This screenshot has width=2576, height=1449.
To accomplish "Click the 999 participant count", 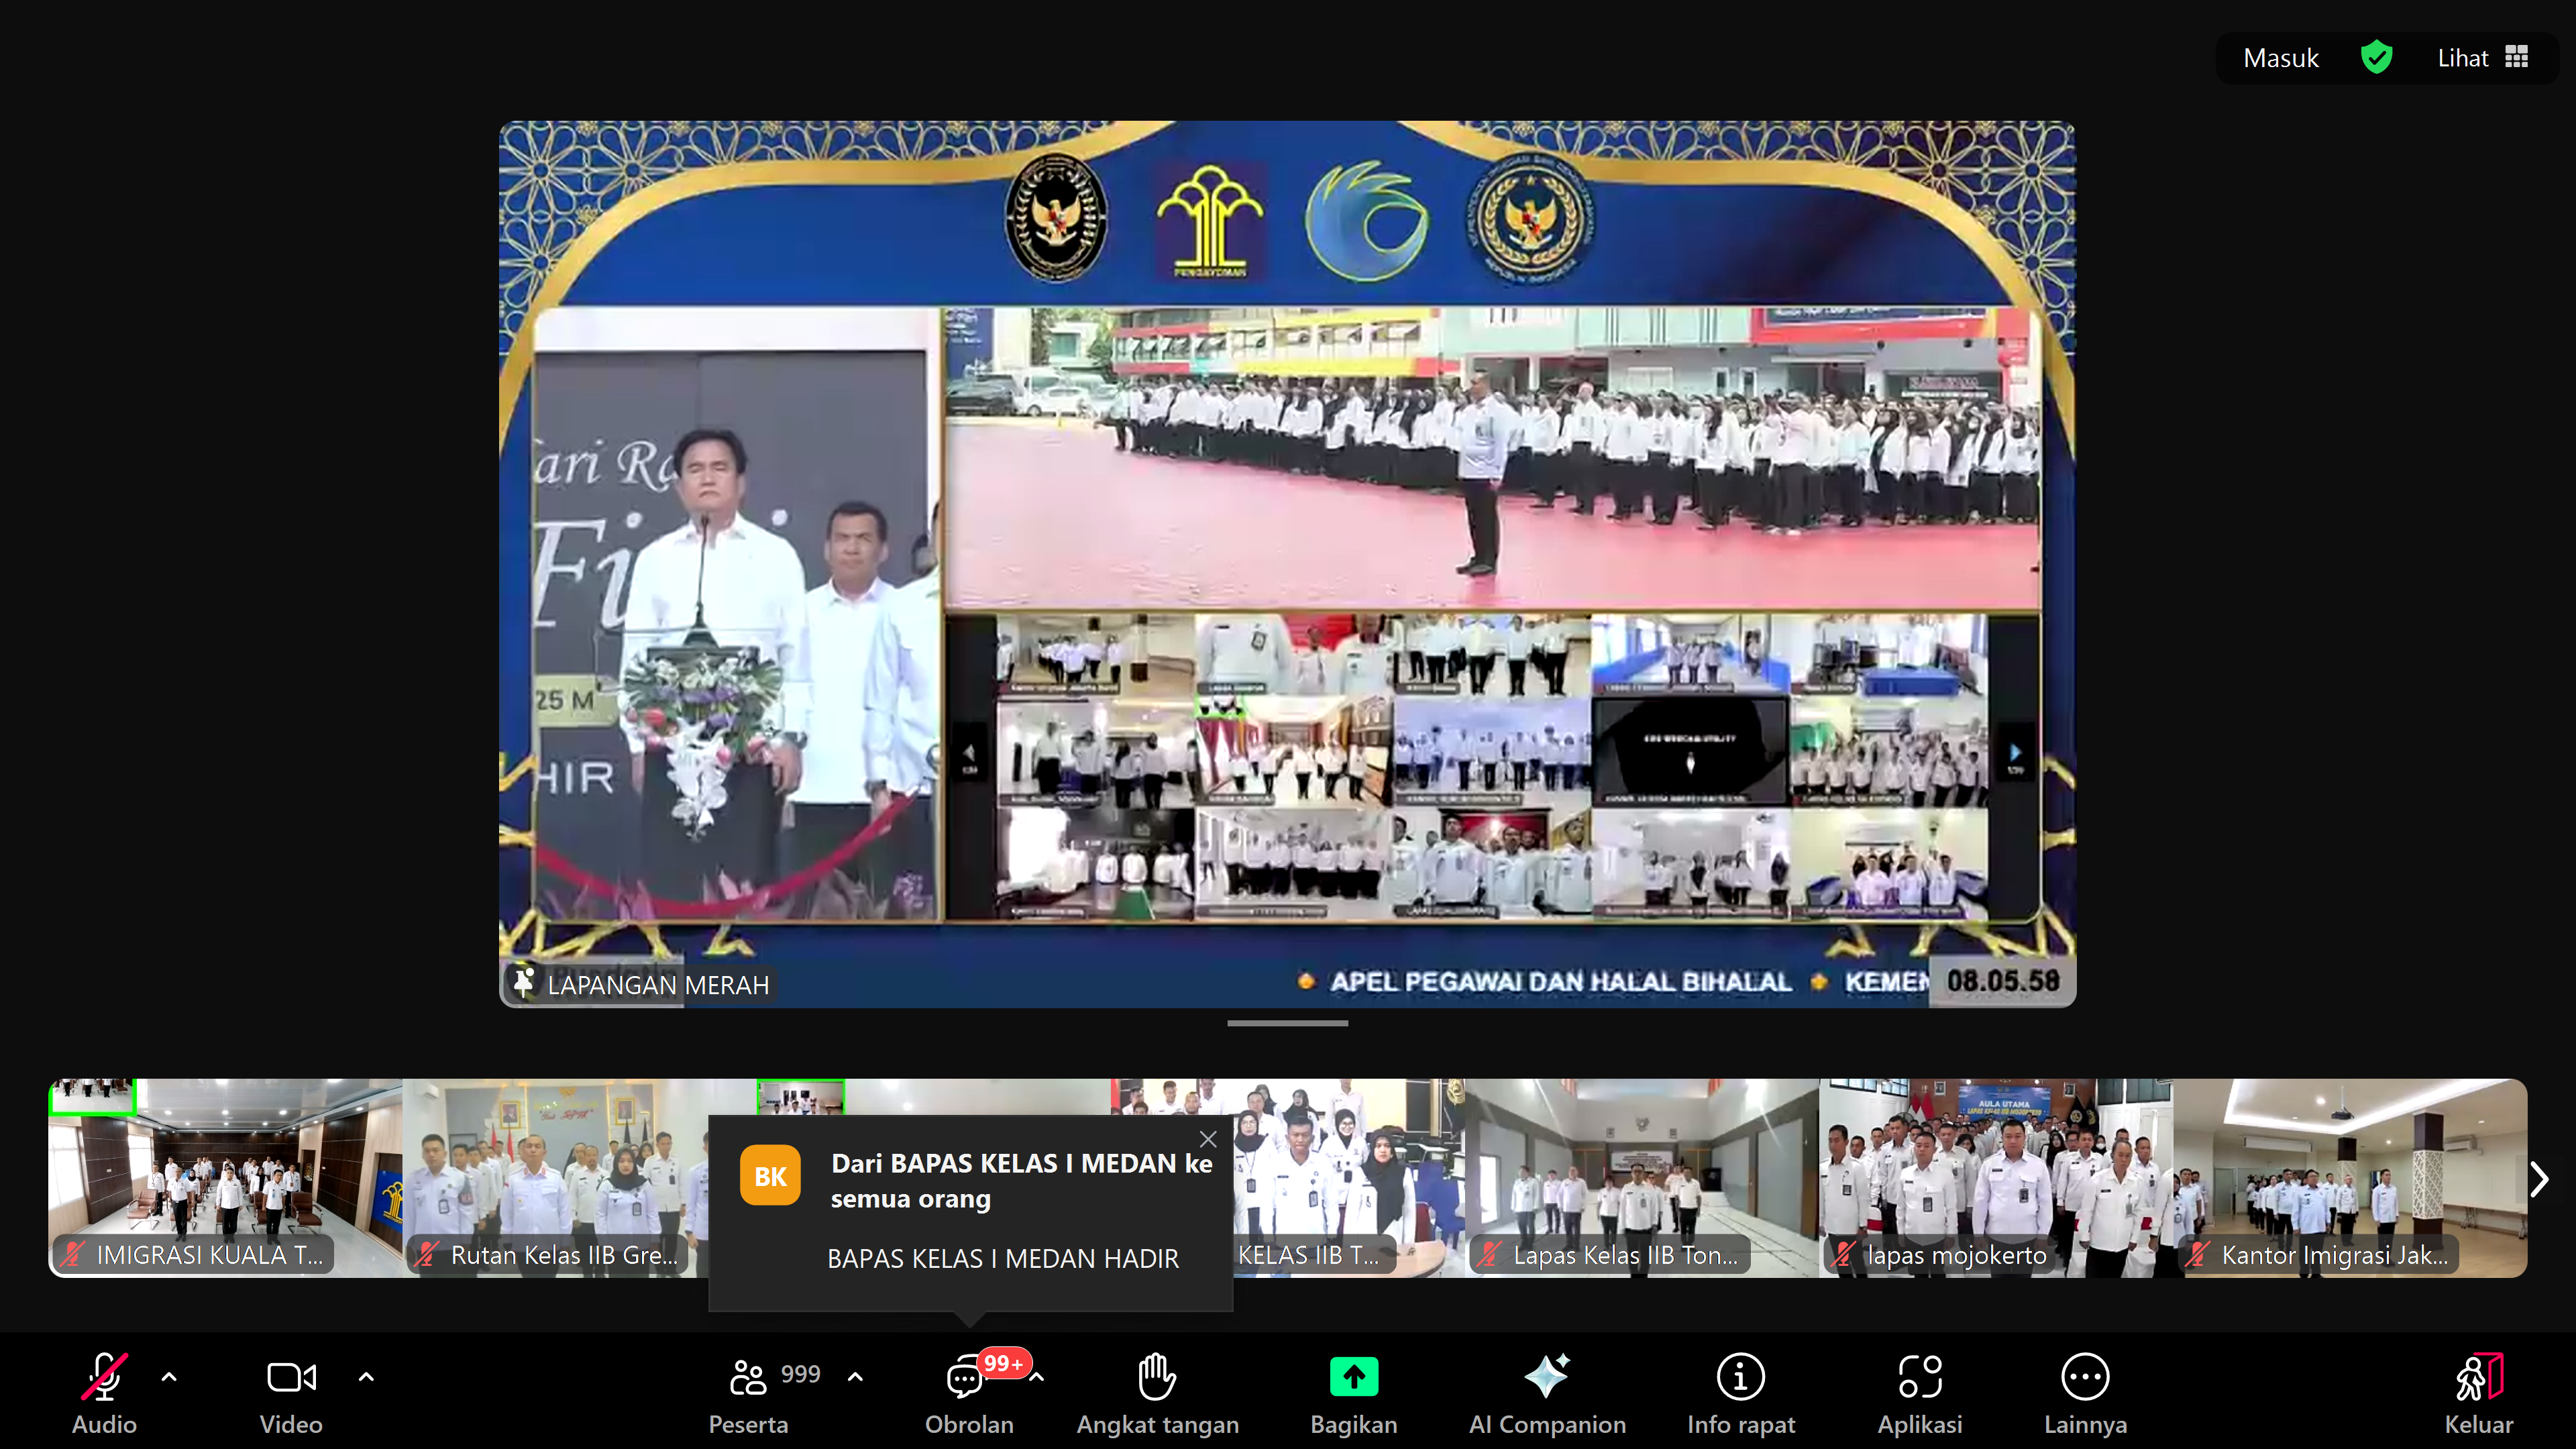I will [x=800, y=1374].
